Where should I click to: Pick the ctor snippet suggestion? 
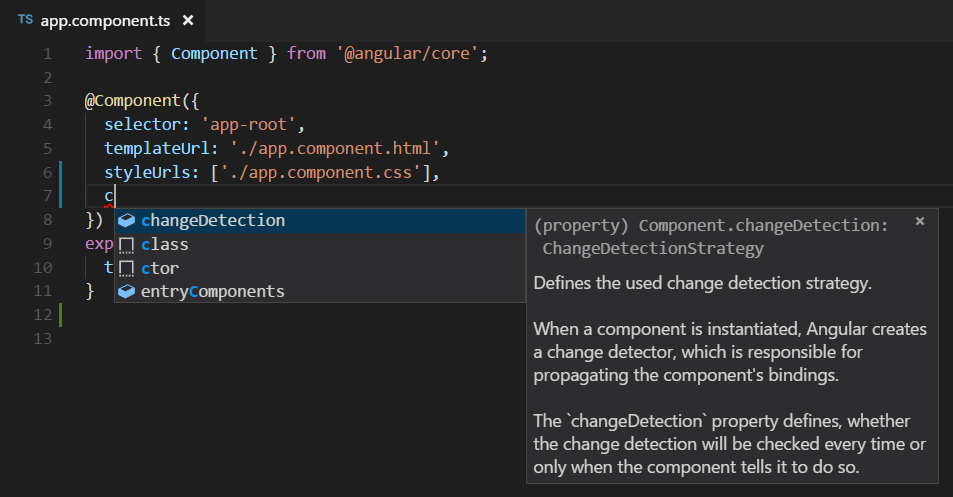[160, 268]
